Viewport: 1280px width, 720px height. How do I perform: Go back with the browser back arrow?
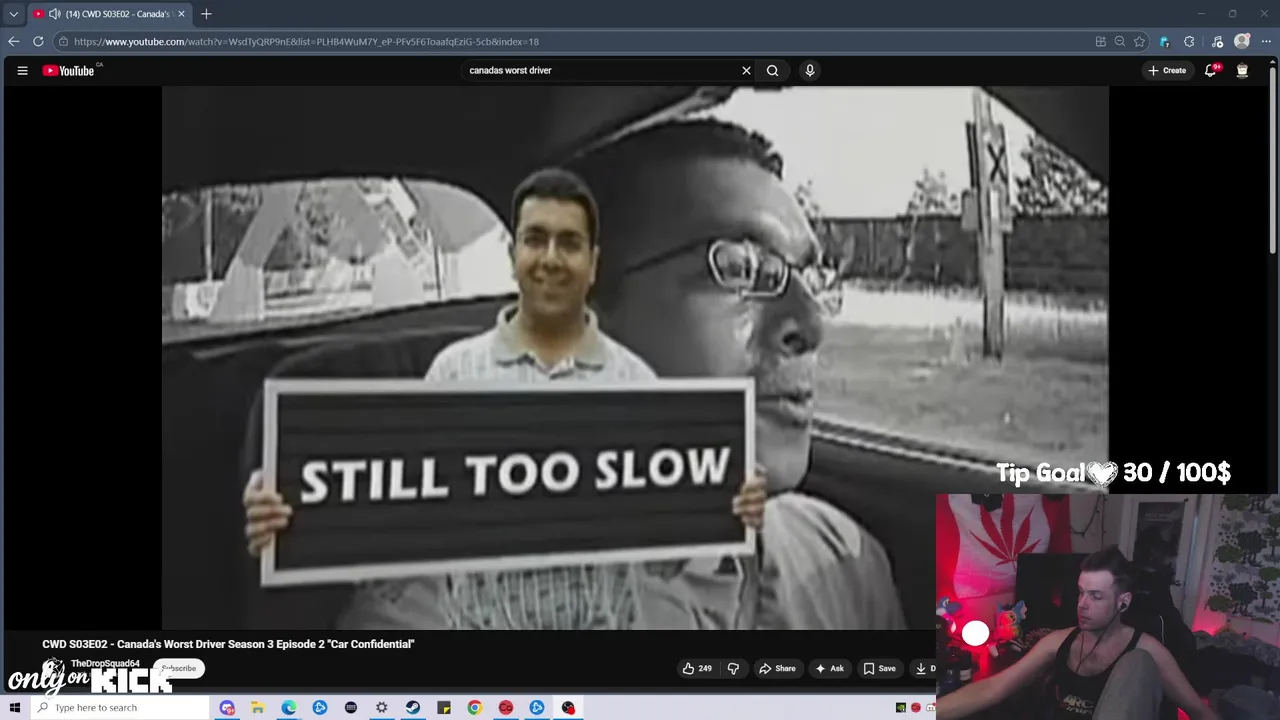pos(13,41)
